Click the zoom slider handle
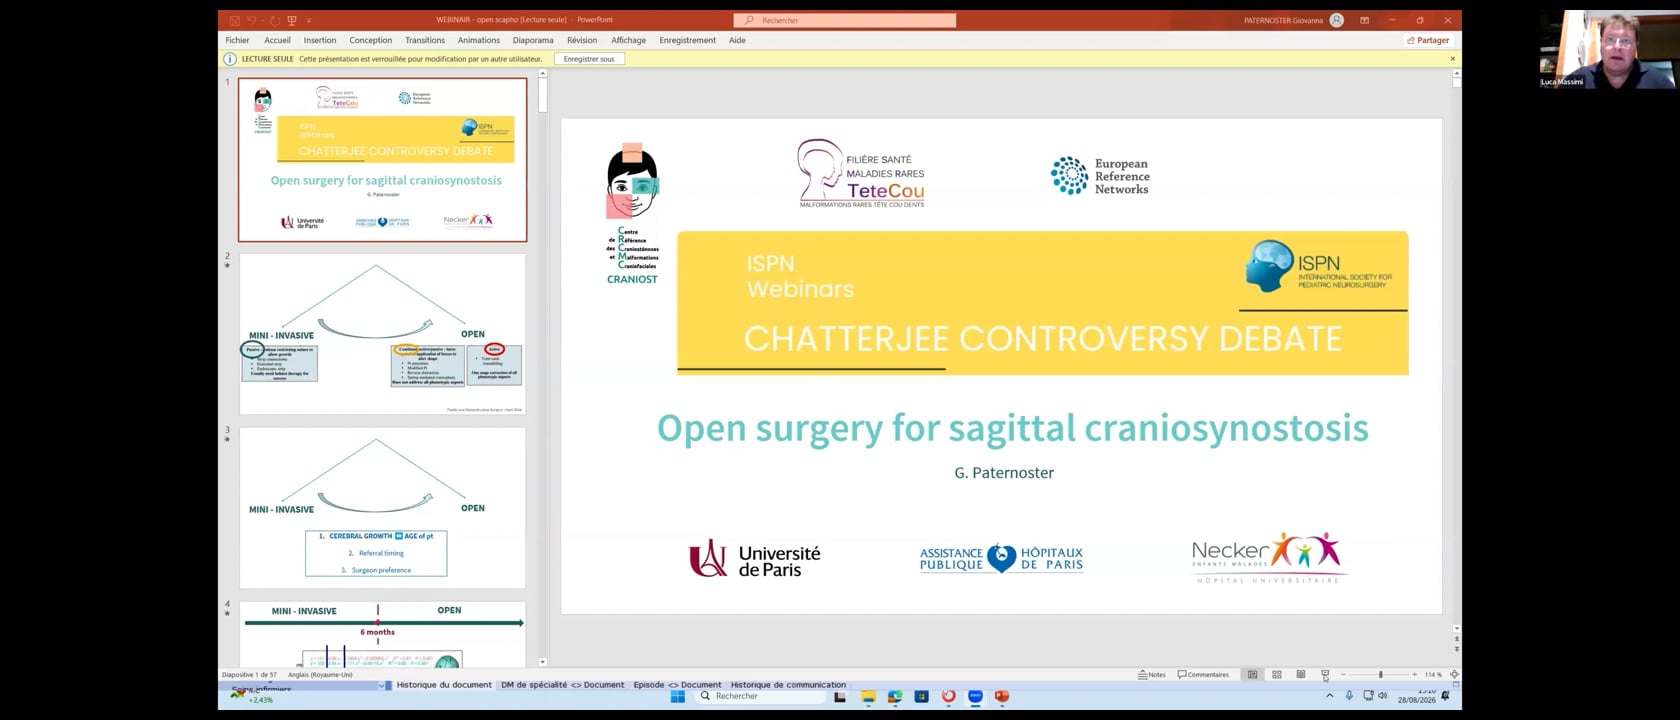Screen dimensions: 1680x720 click(x=1381, y=675)
